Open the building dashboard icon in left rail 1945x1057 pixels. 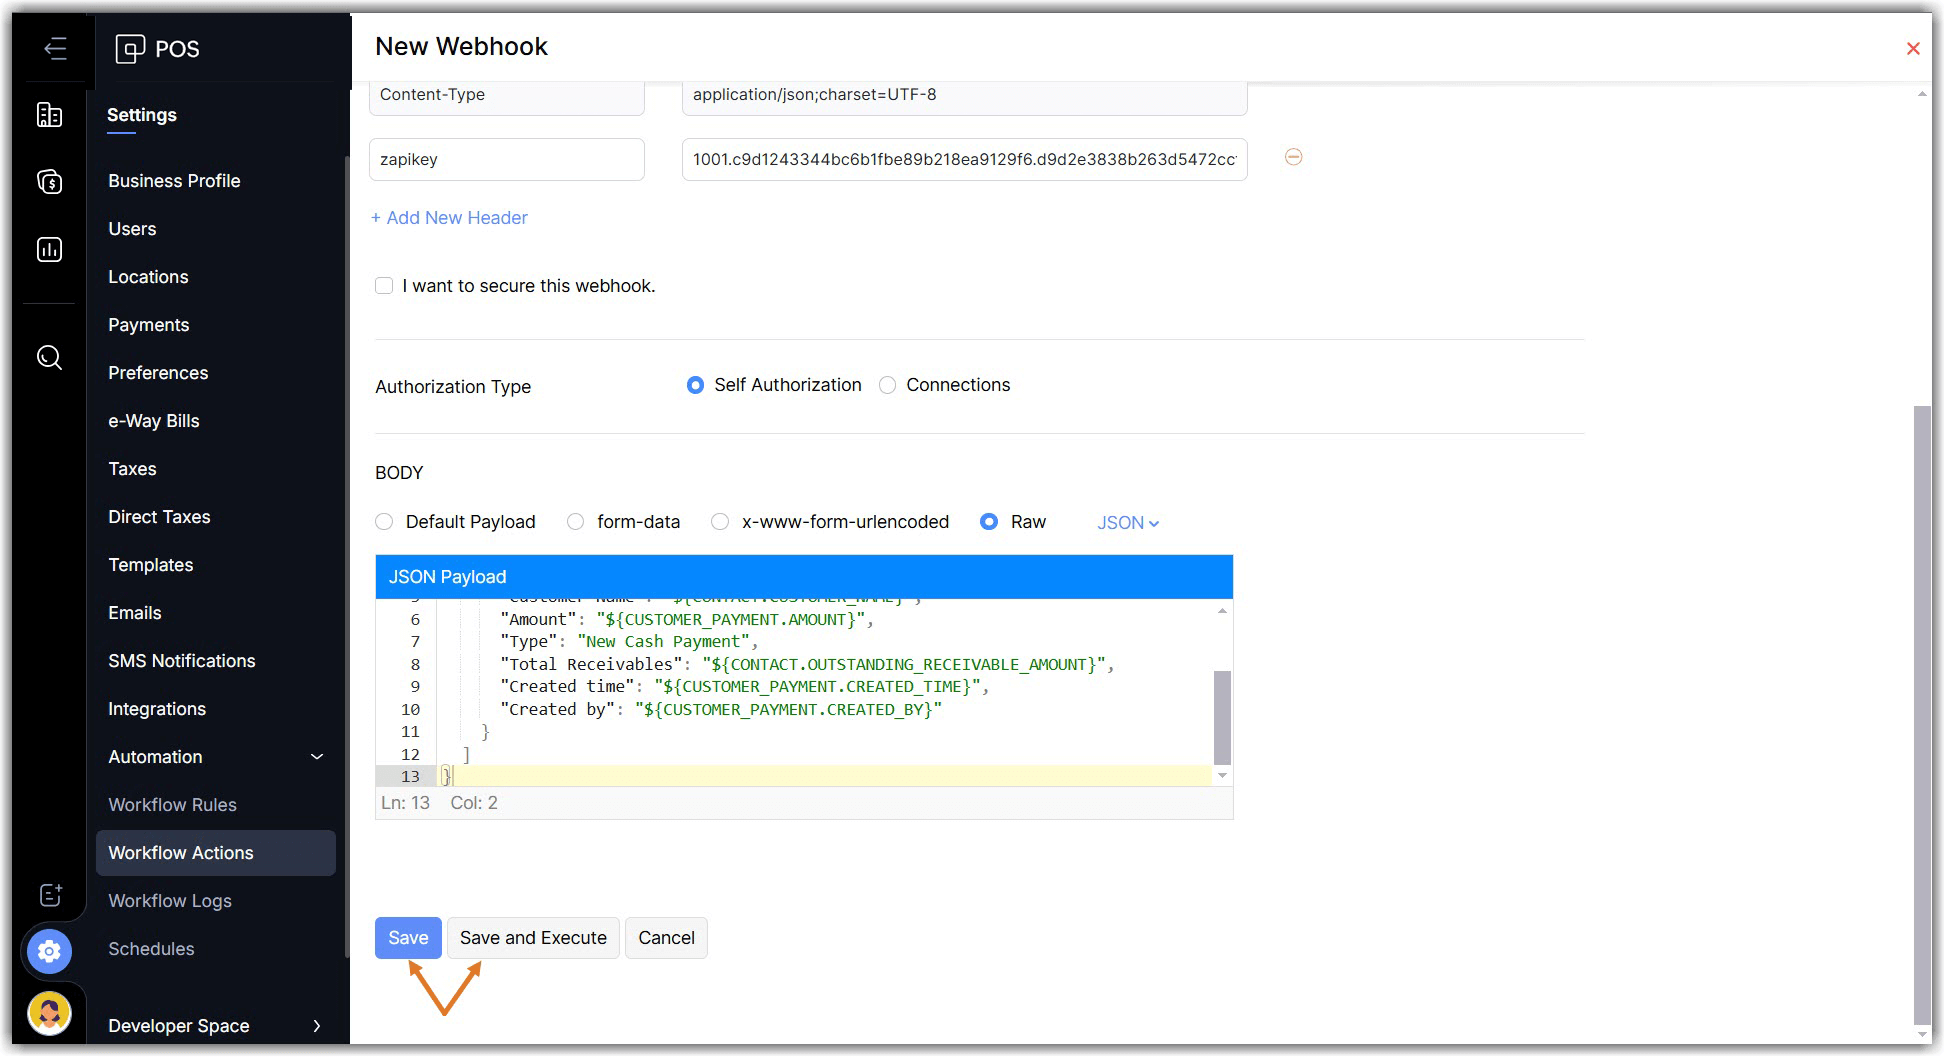(49, 115)
